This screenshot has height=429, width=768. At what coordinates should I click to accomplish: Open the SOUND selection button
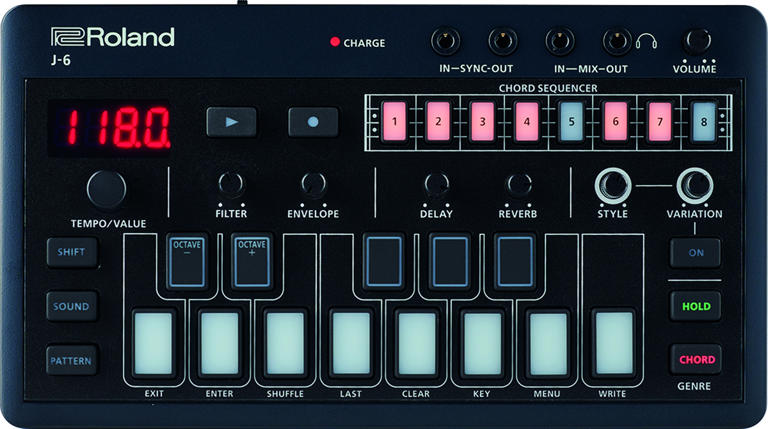click(72, 306)
